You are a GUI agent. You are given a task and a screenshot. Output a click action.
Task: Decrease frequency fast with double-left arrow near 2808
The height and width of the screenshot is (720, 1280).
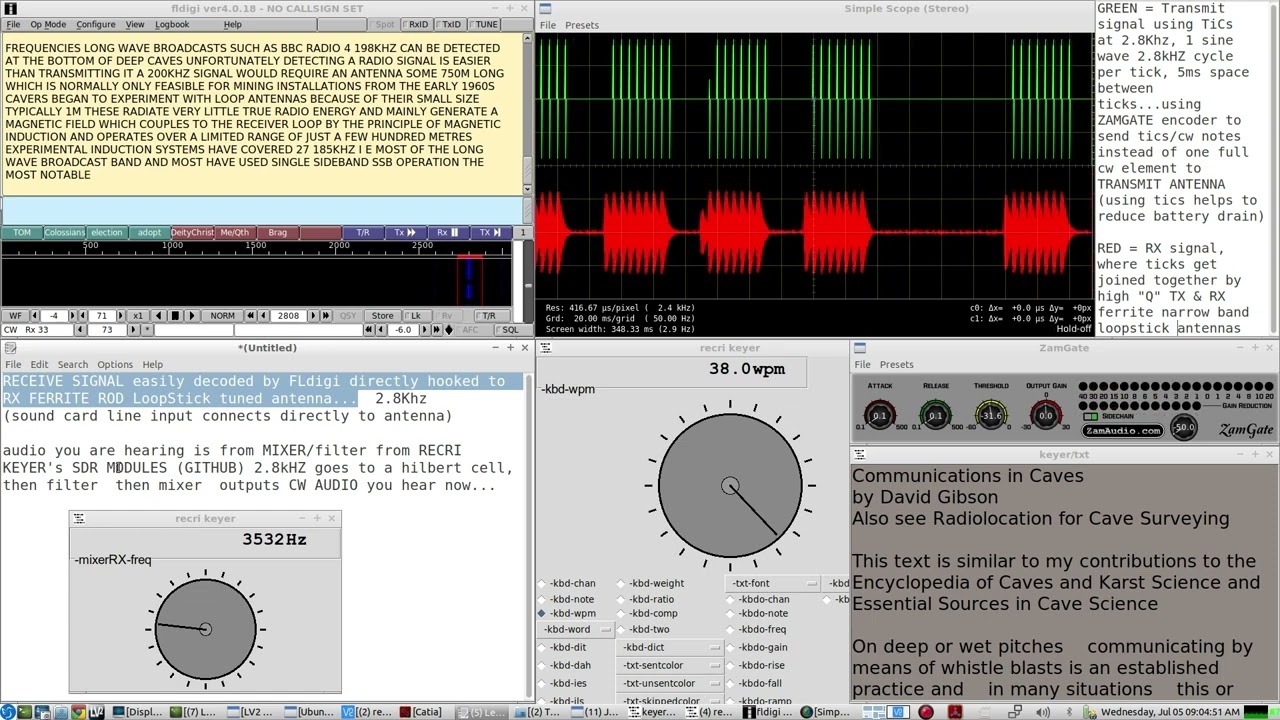point(250,316)
